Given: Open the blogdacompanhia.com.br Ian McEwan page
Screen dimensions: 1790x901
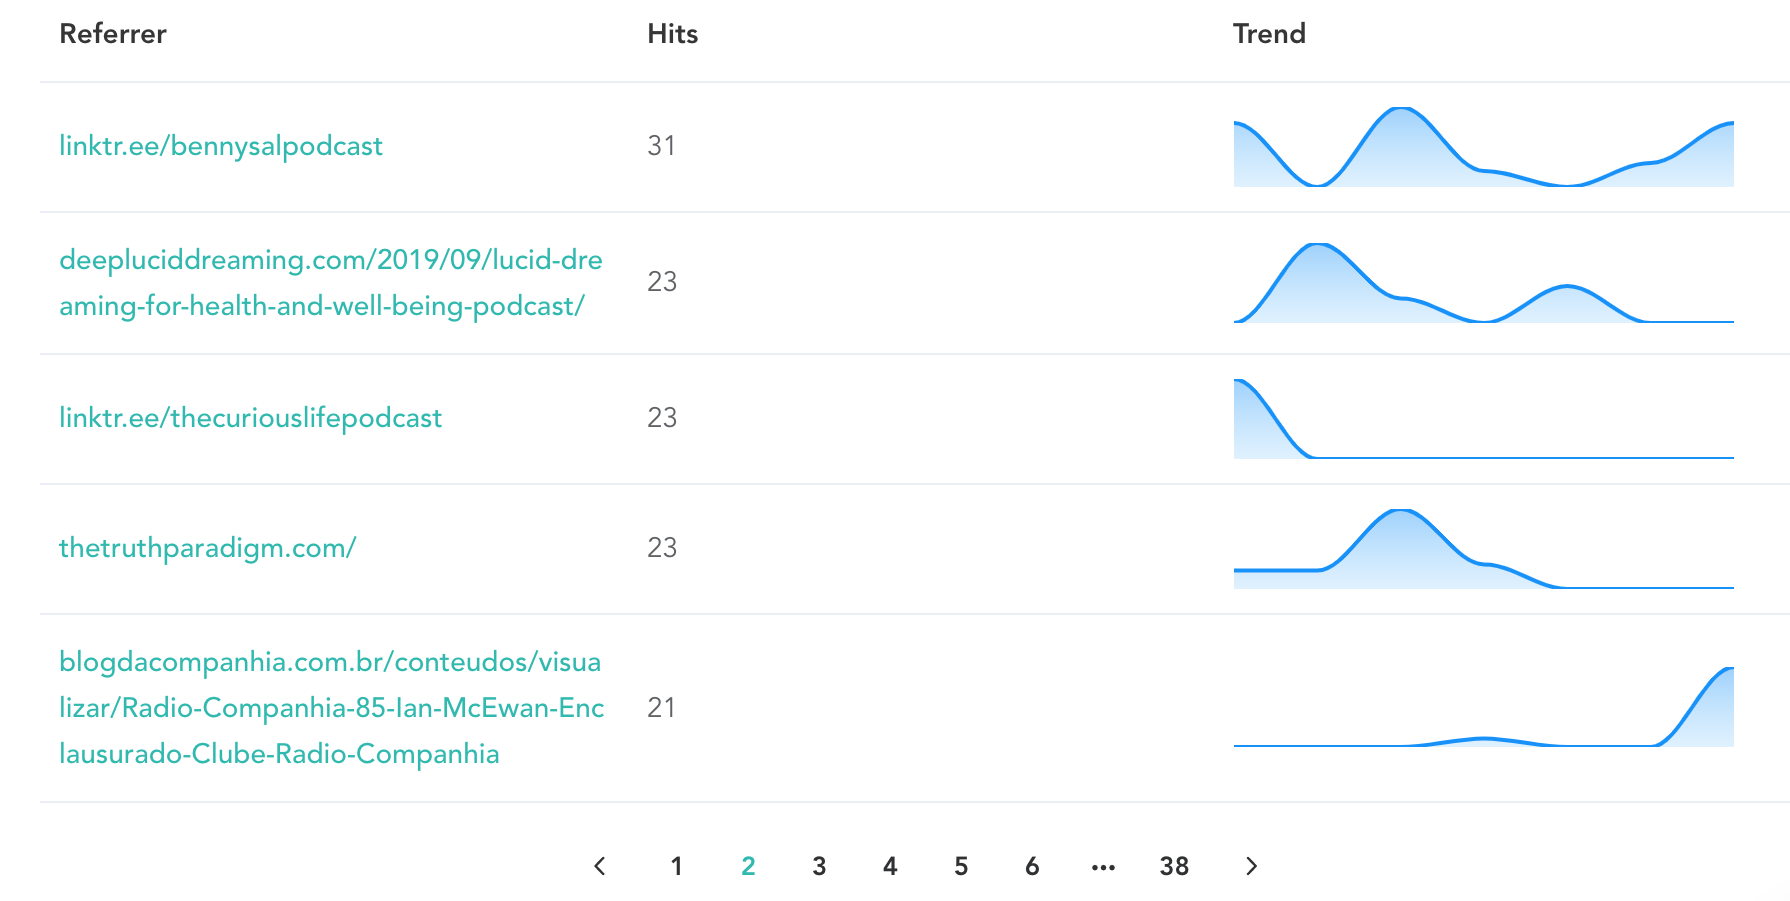Looking at the screenshot, I should click(x=330, y=708).
